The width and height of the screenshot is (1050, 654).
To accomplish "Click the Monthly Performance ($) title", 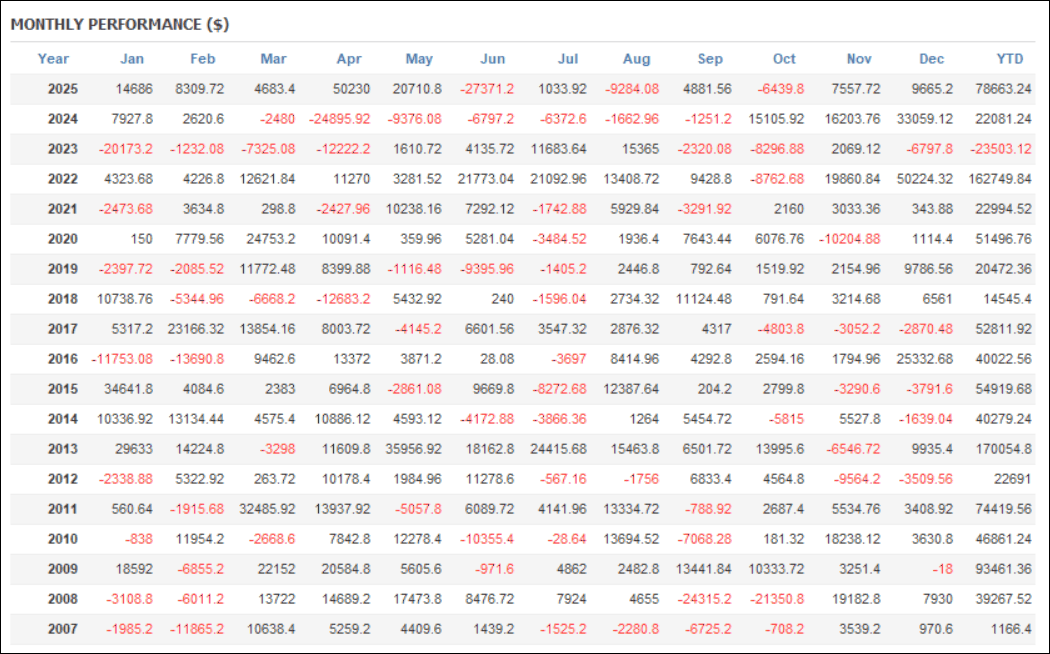I will [120, 25].
